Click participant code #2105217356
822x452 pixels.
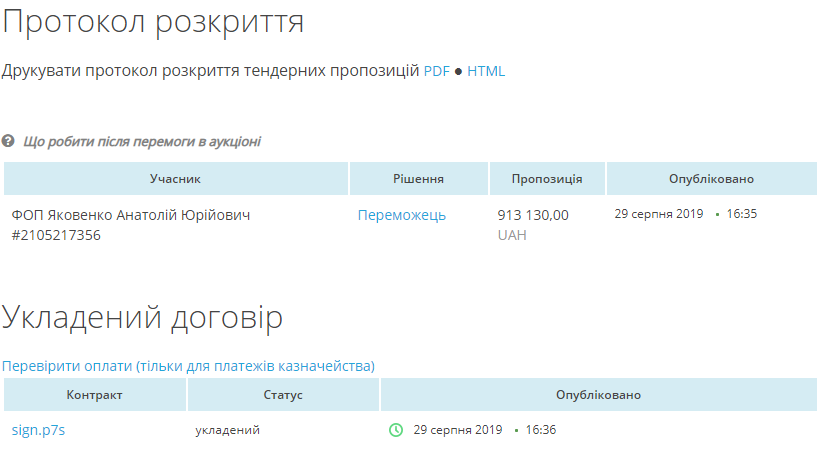56,235
